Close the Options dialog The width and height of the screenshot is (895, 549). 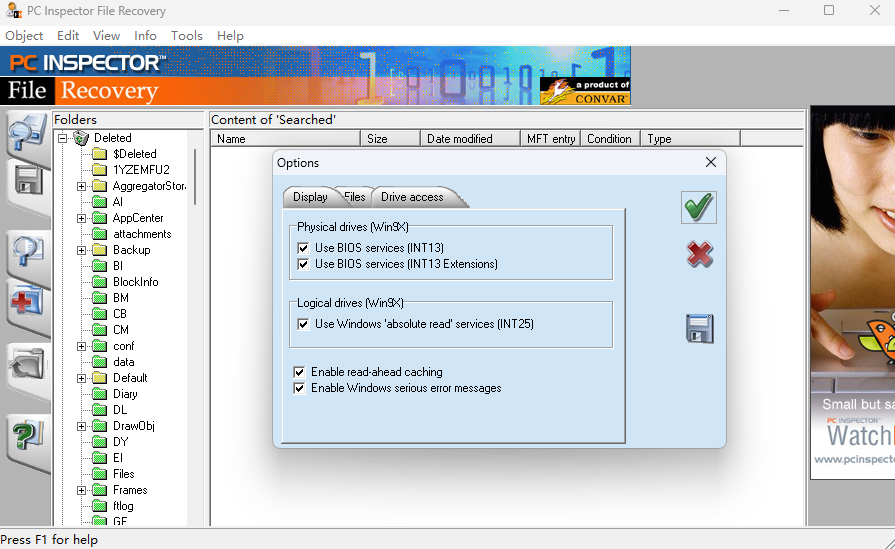(711, 162)
